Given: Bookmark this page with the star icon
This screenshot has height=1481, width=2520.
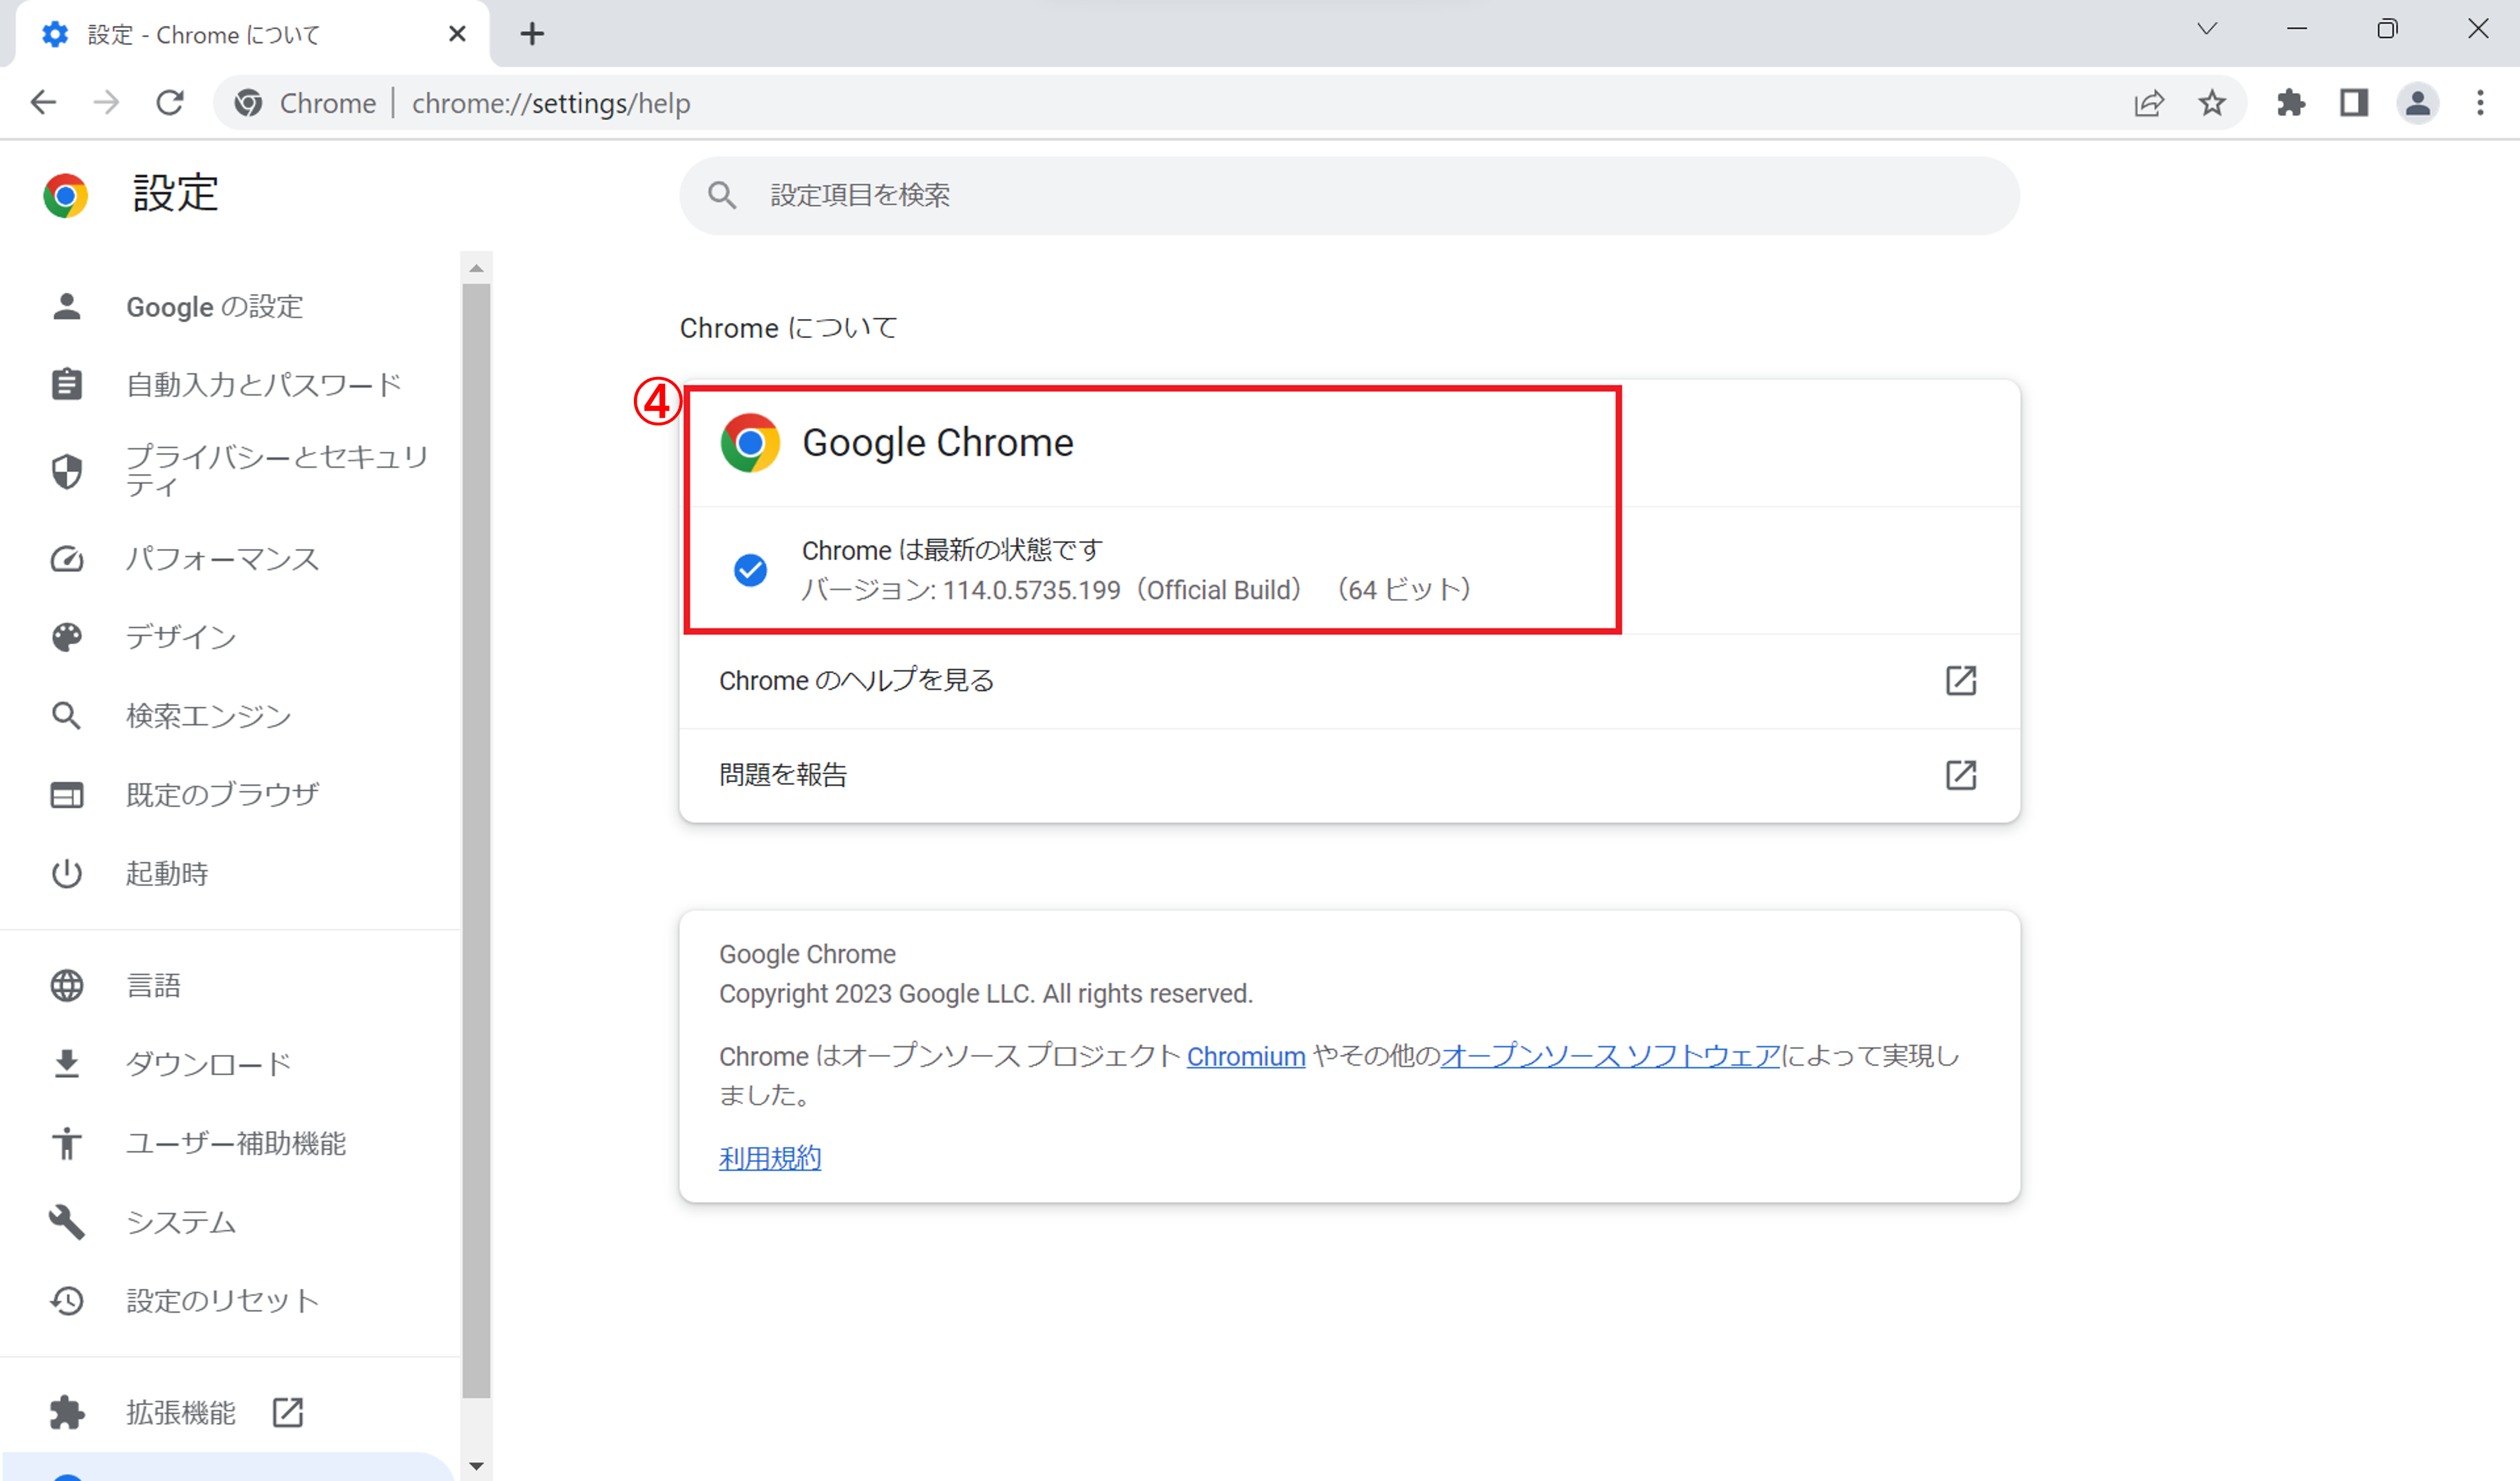Looking at the screenshot, I should point(2212,103).
